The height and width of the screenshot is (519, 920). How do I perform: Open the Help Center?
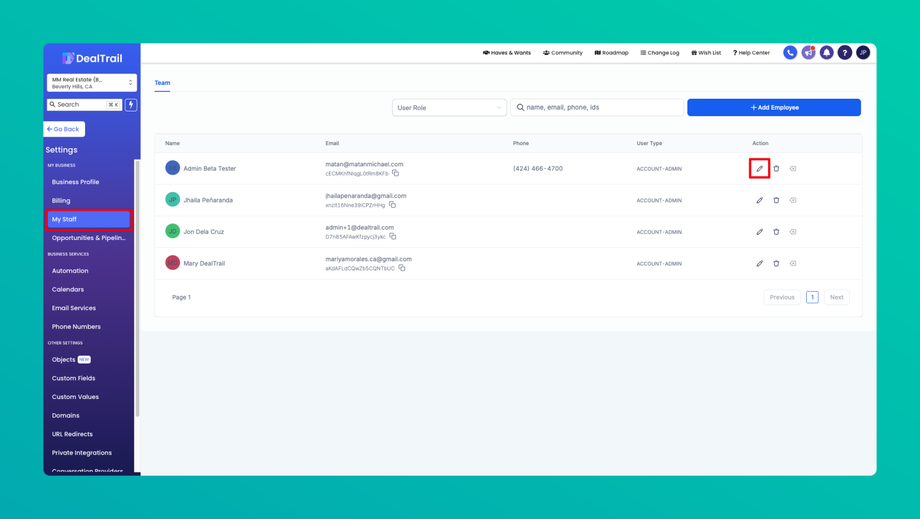coord(751,53)
